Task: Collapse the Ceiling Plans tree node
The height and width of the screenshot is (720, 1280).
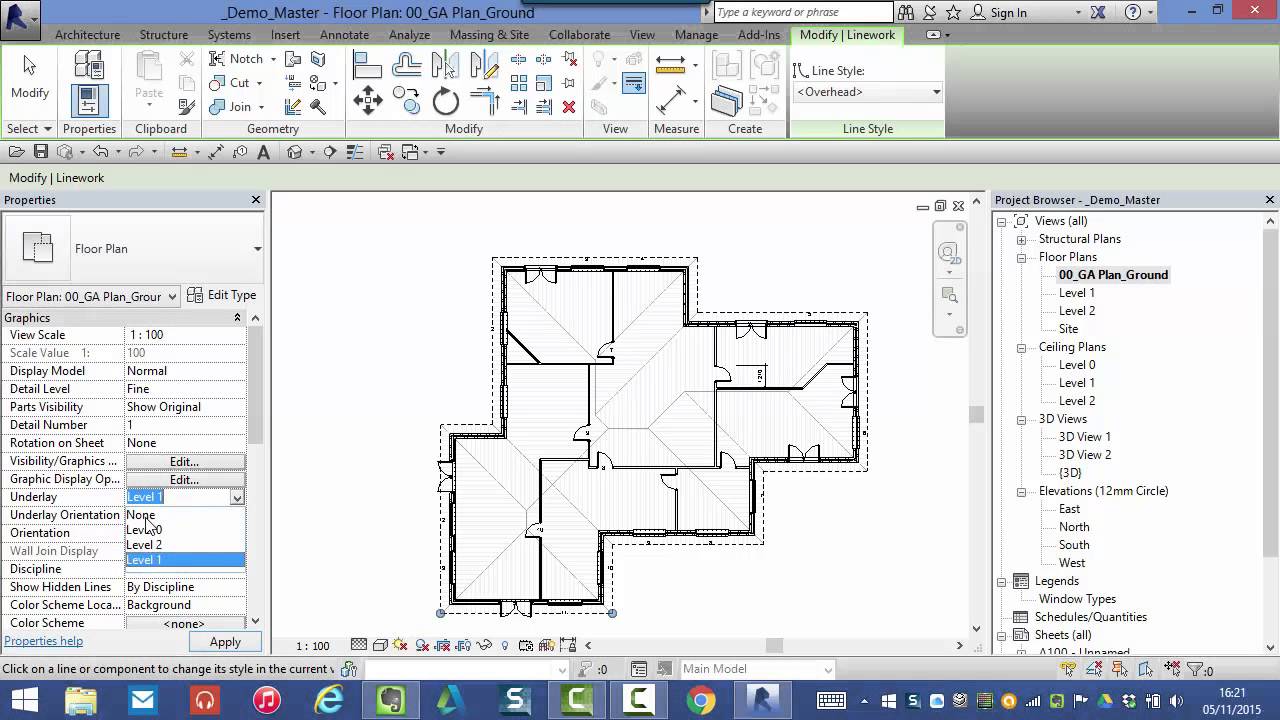Action: 1021,347
